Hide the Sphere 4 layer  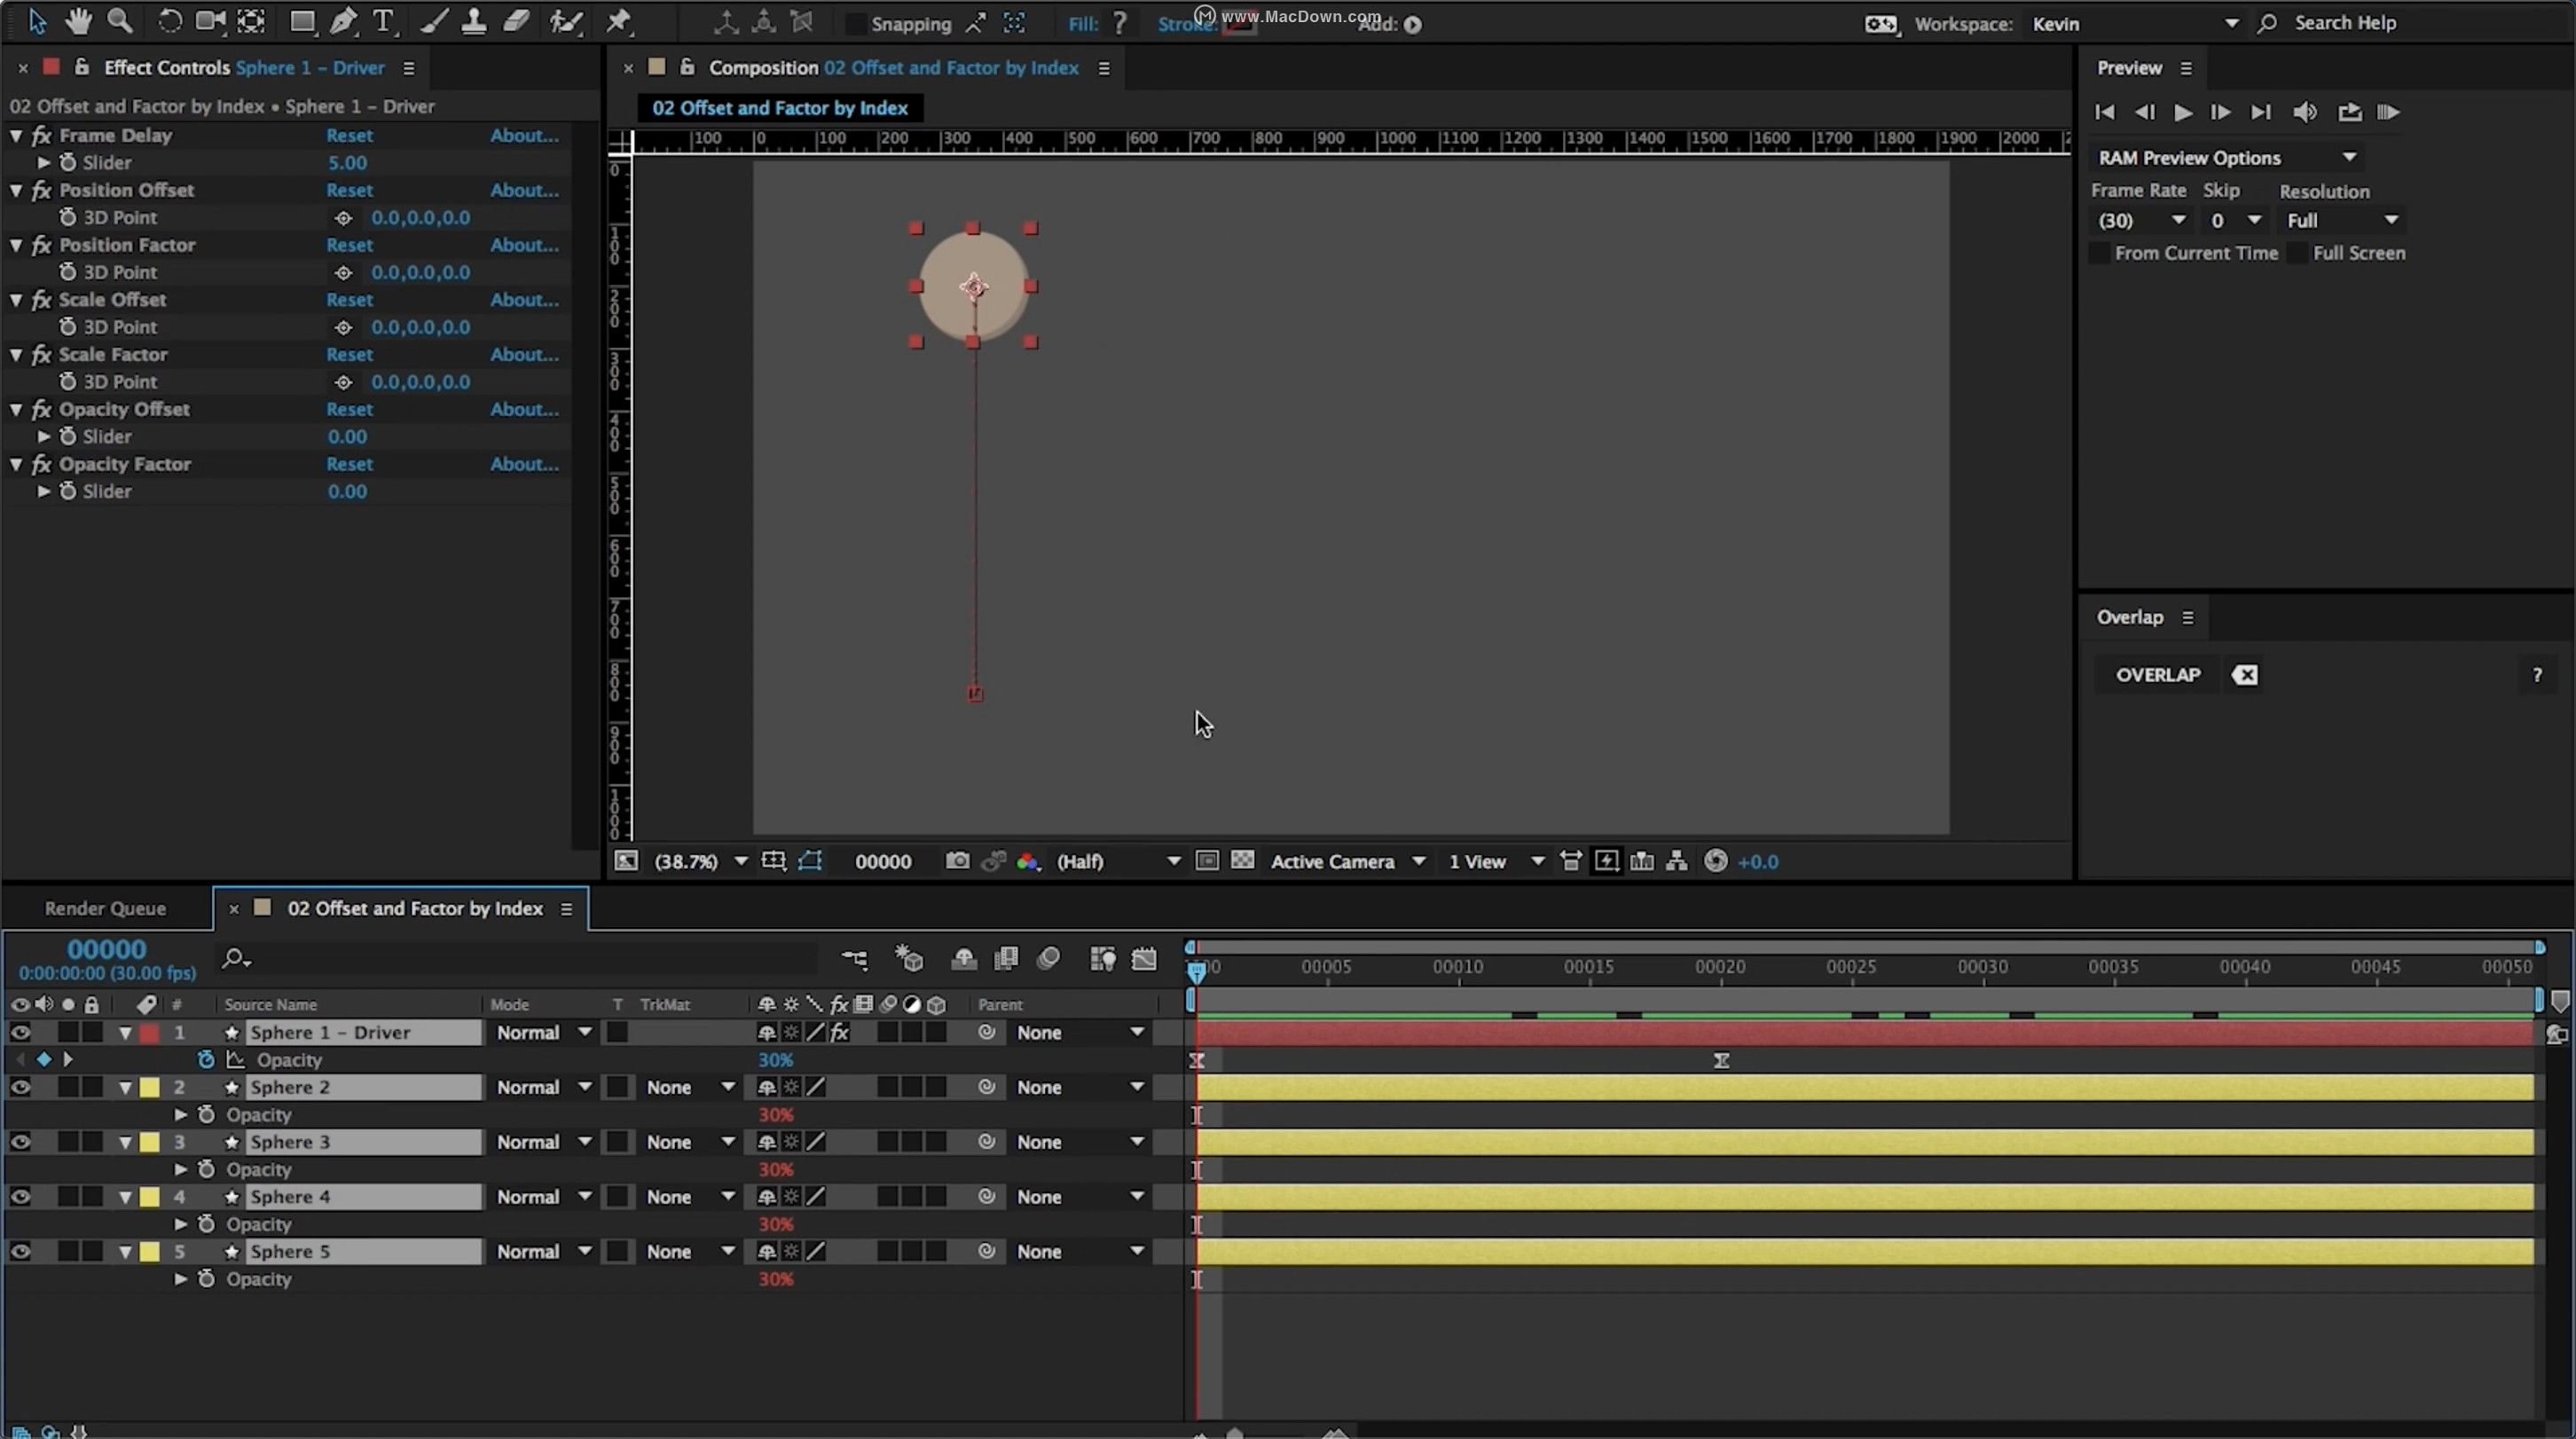[x=20, y=1197]
